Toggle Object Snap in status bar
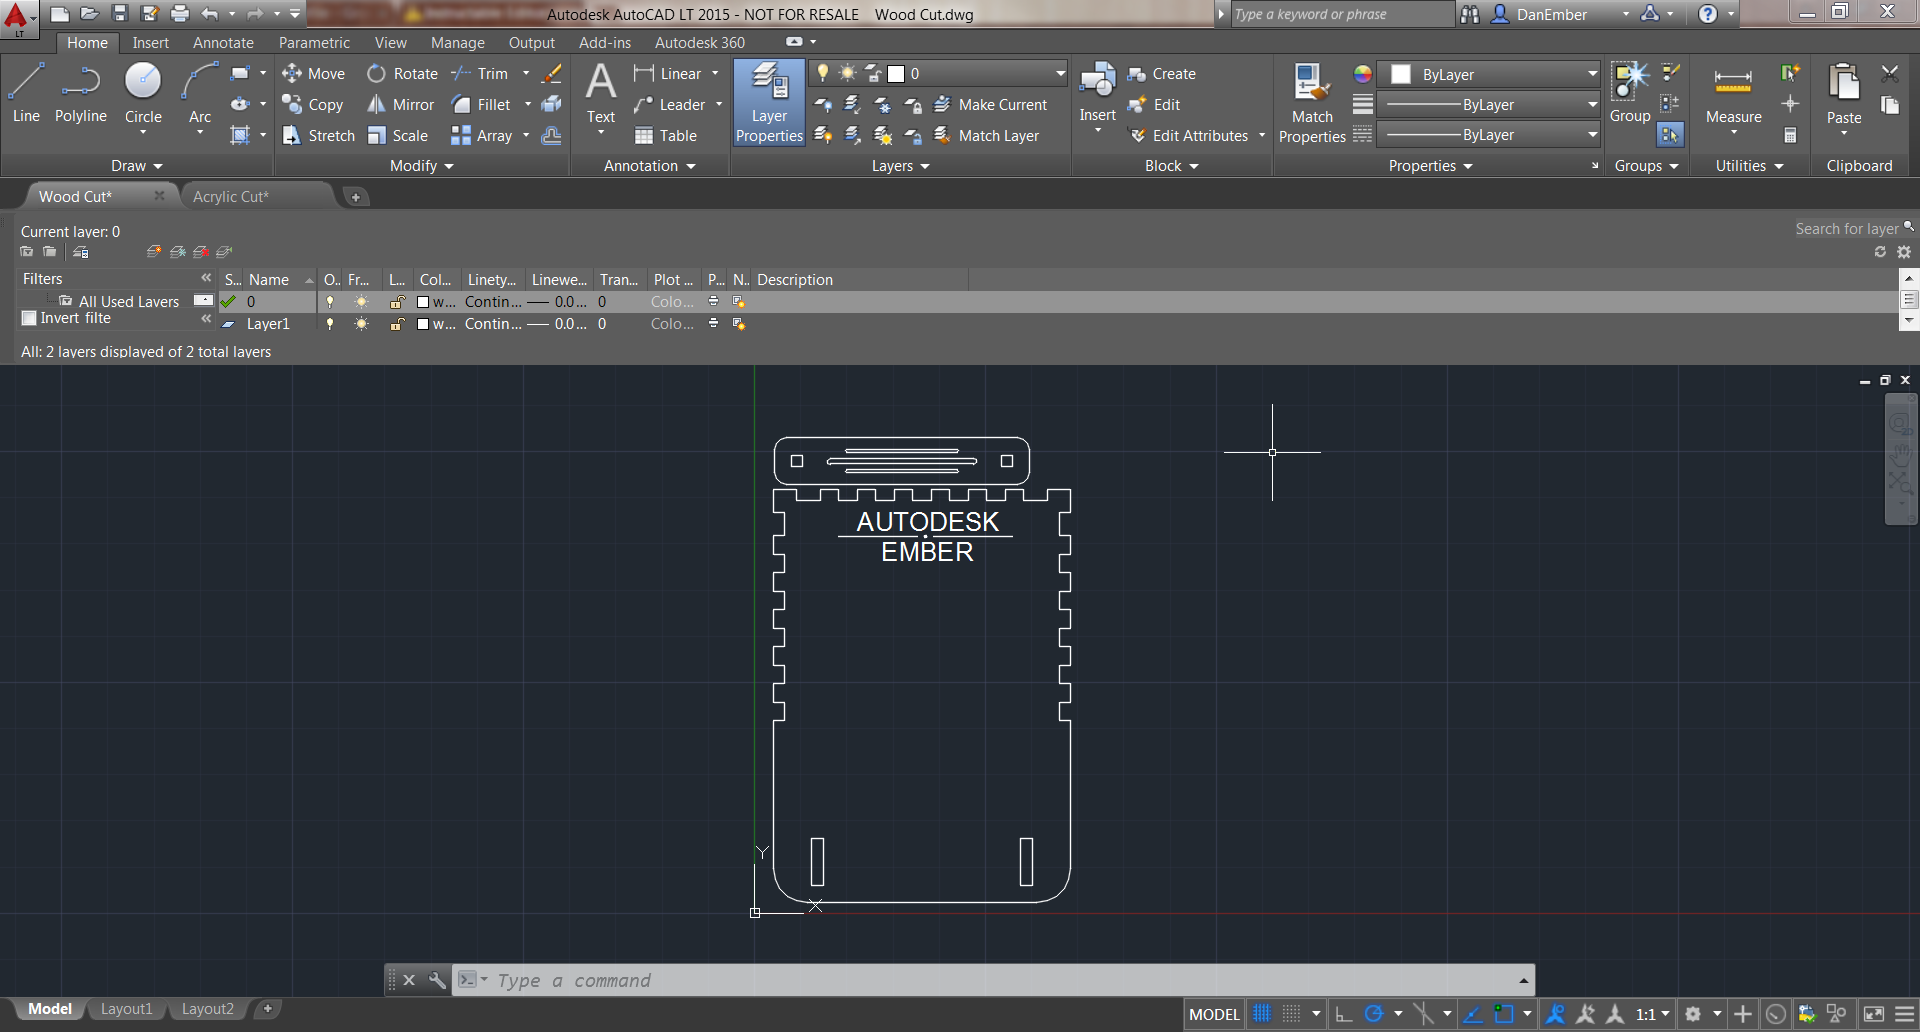1920x1032 pixels. 1504,1014
